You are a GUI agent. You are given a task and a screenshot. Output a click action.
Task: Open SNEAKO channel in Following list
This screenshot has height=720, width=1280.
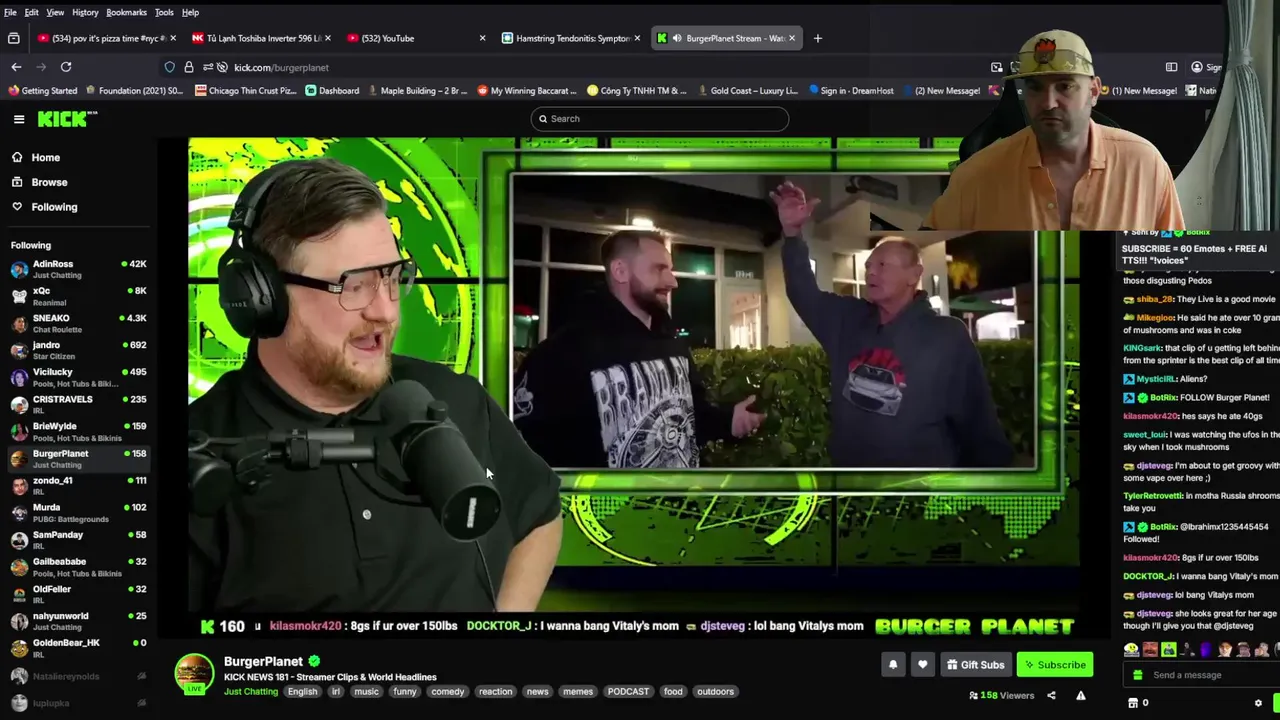78,322
